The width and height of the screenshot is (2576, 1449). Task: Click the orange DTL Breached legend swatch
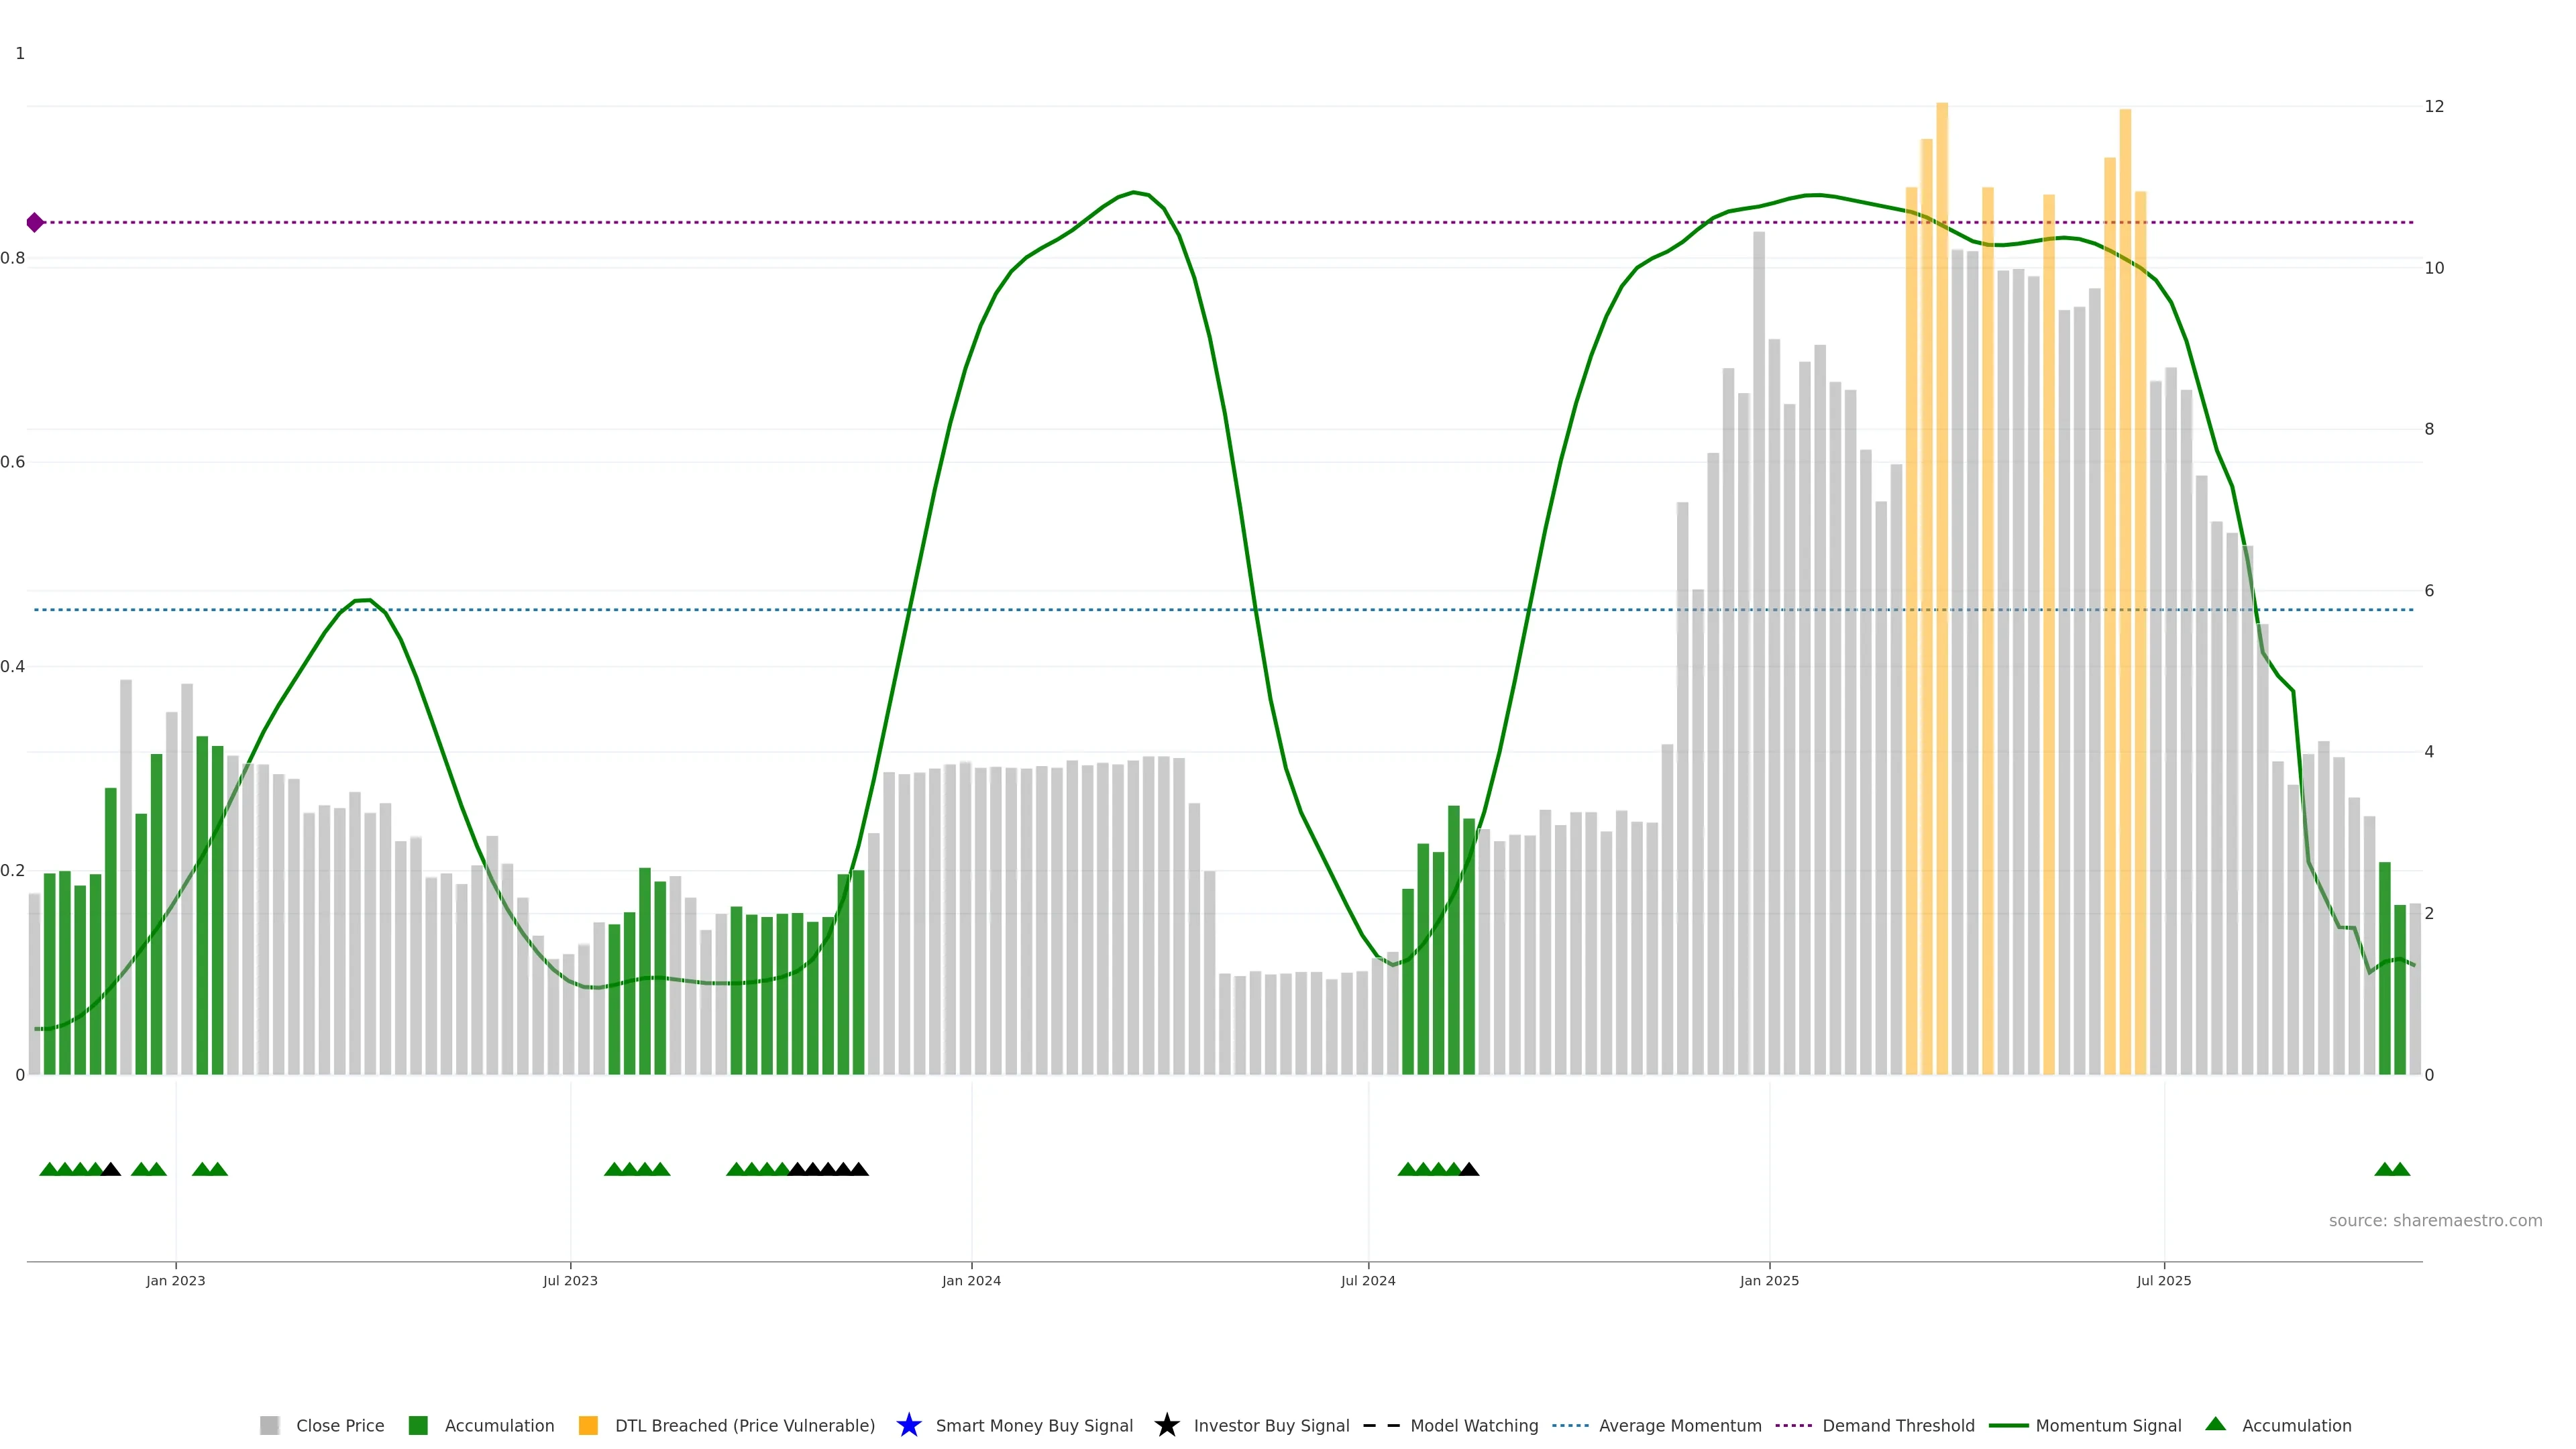click(588, 1425)
